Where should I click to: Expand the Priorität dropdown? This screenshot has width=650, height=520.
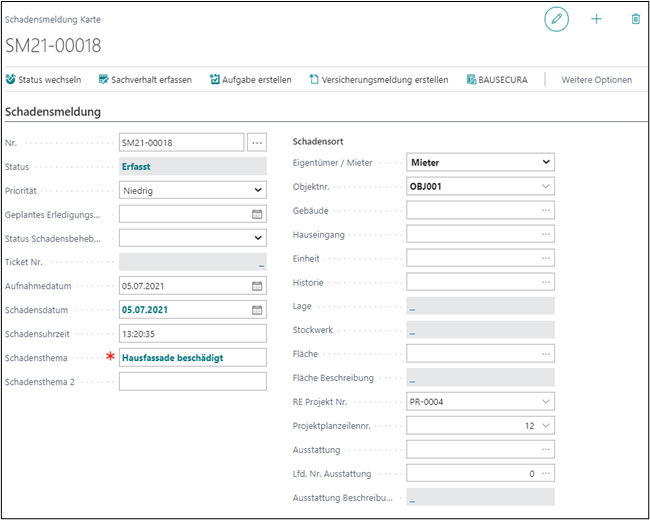pyautogui.click(x=257, y=190)
